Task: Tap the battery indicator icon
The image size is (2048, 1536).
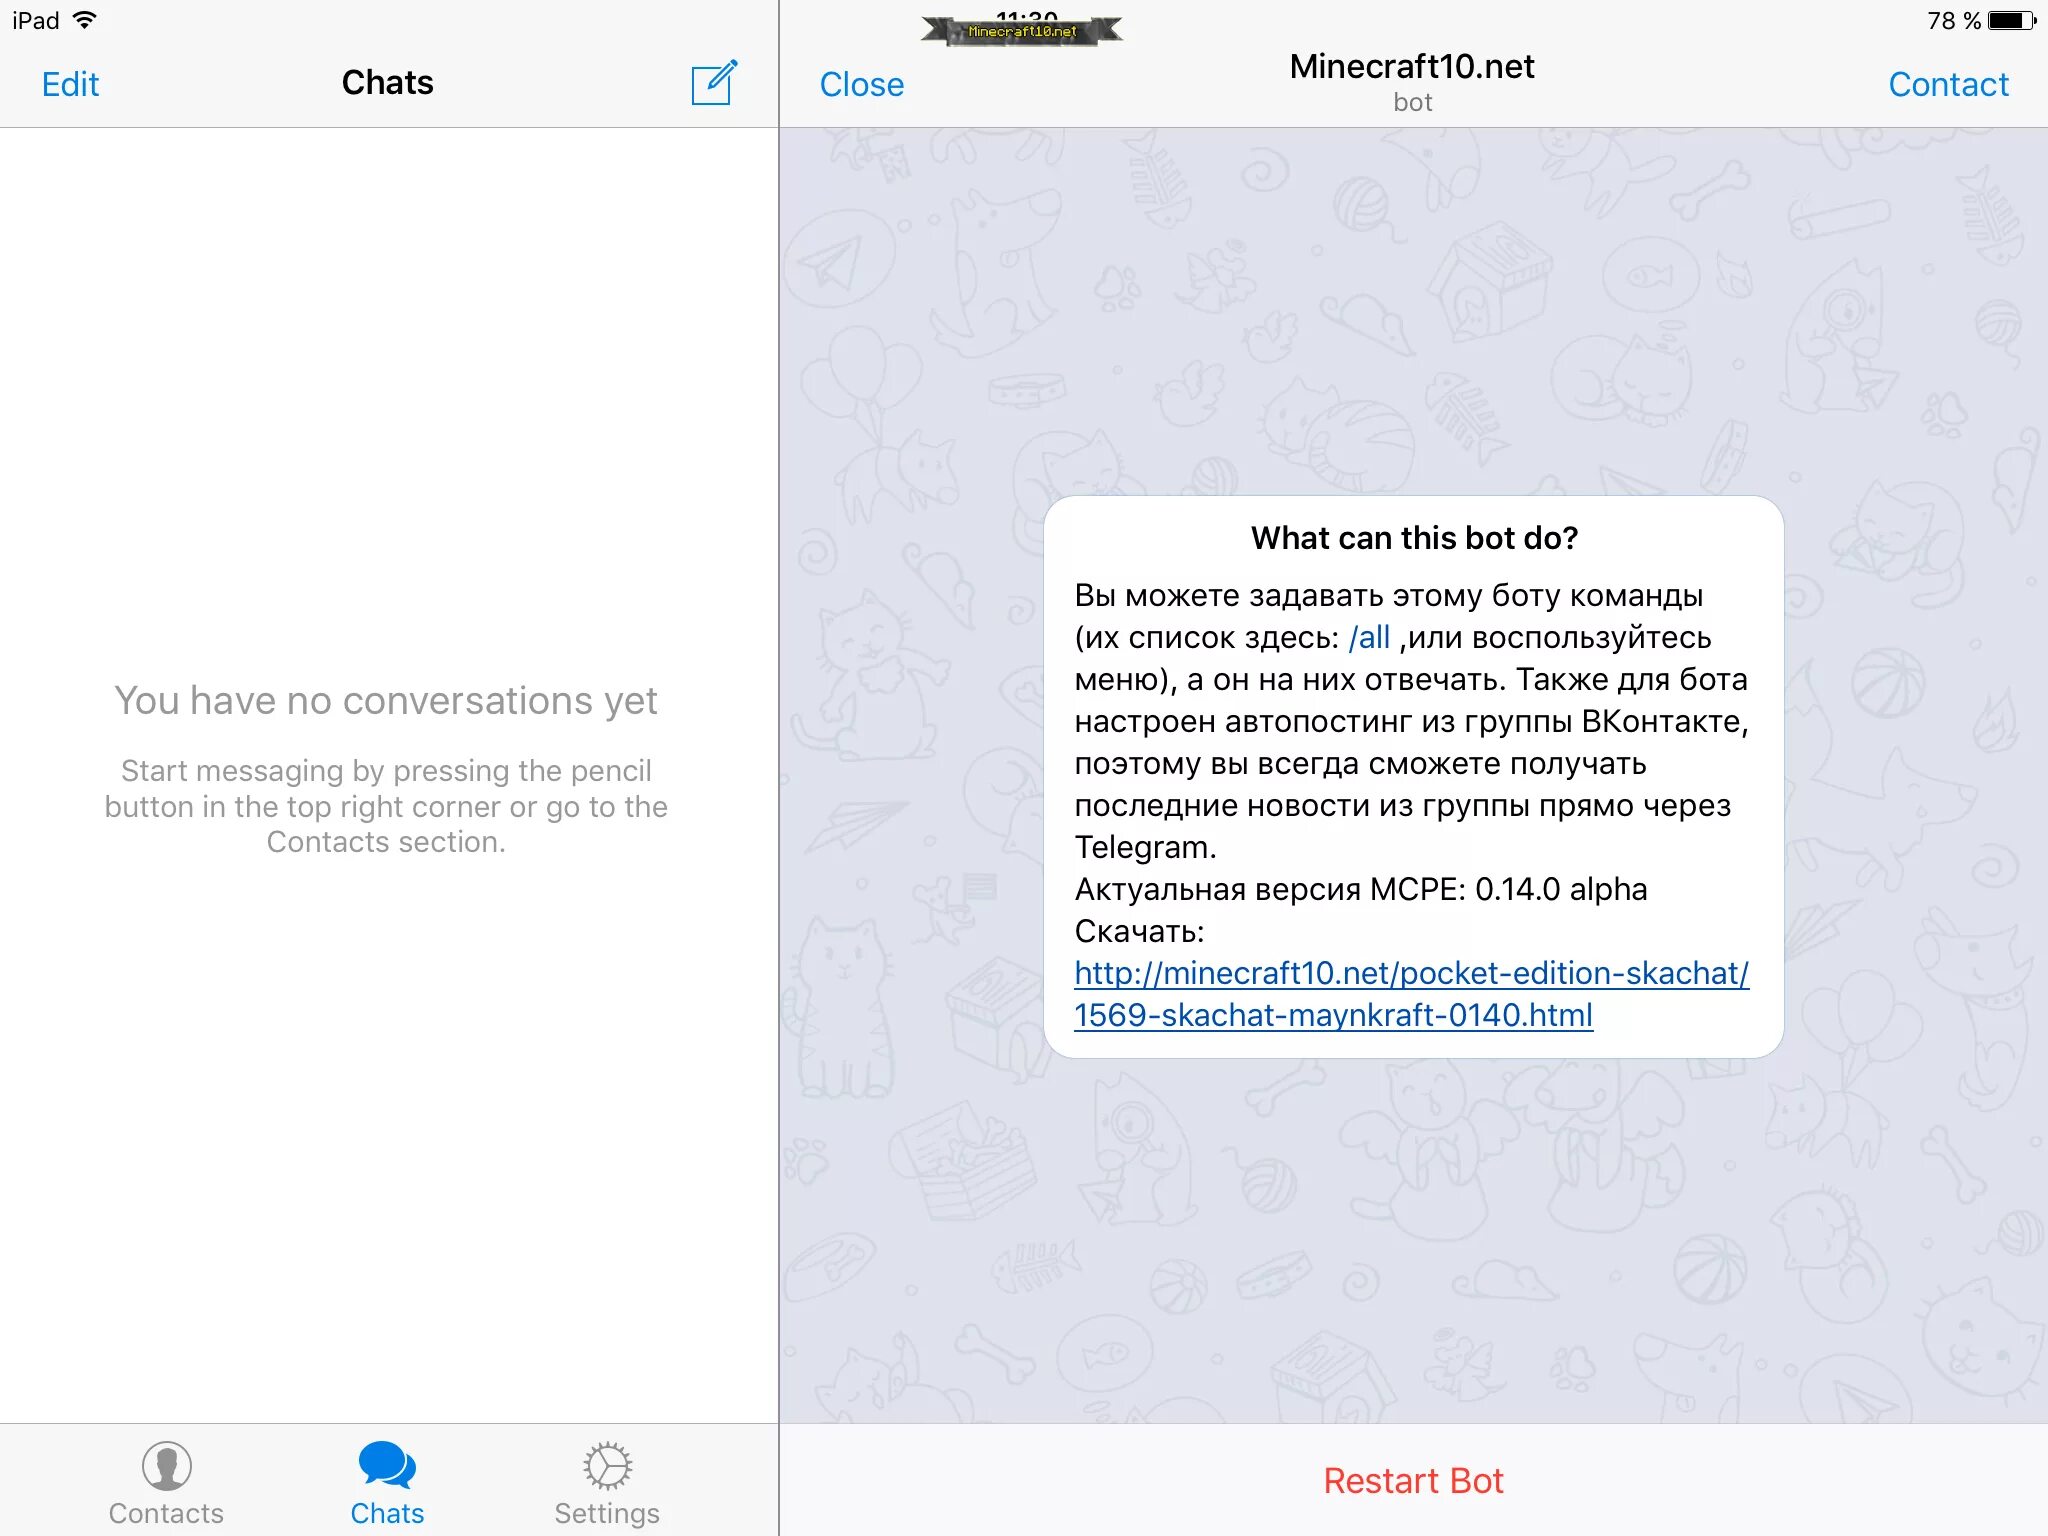Action: [2009, 23]
